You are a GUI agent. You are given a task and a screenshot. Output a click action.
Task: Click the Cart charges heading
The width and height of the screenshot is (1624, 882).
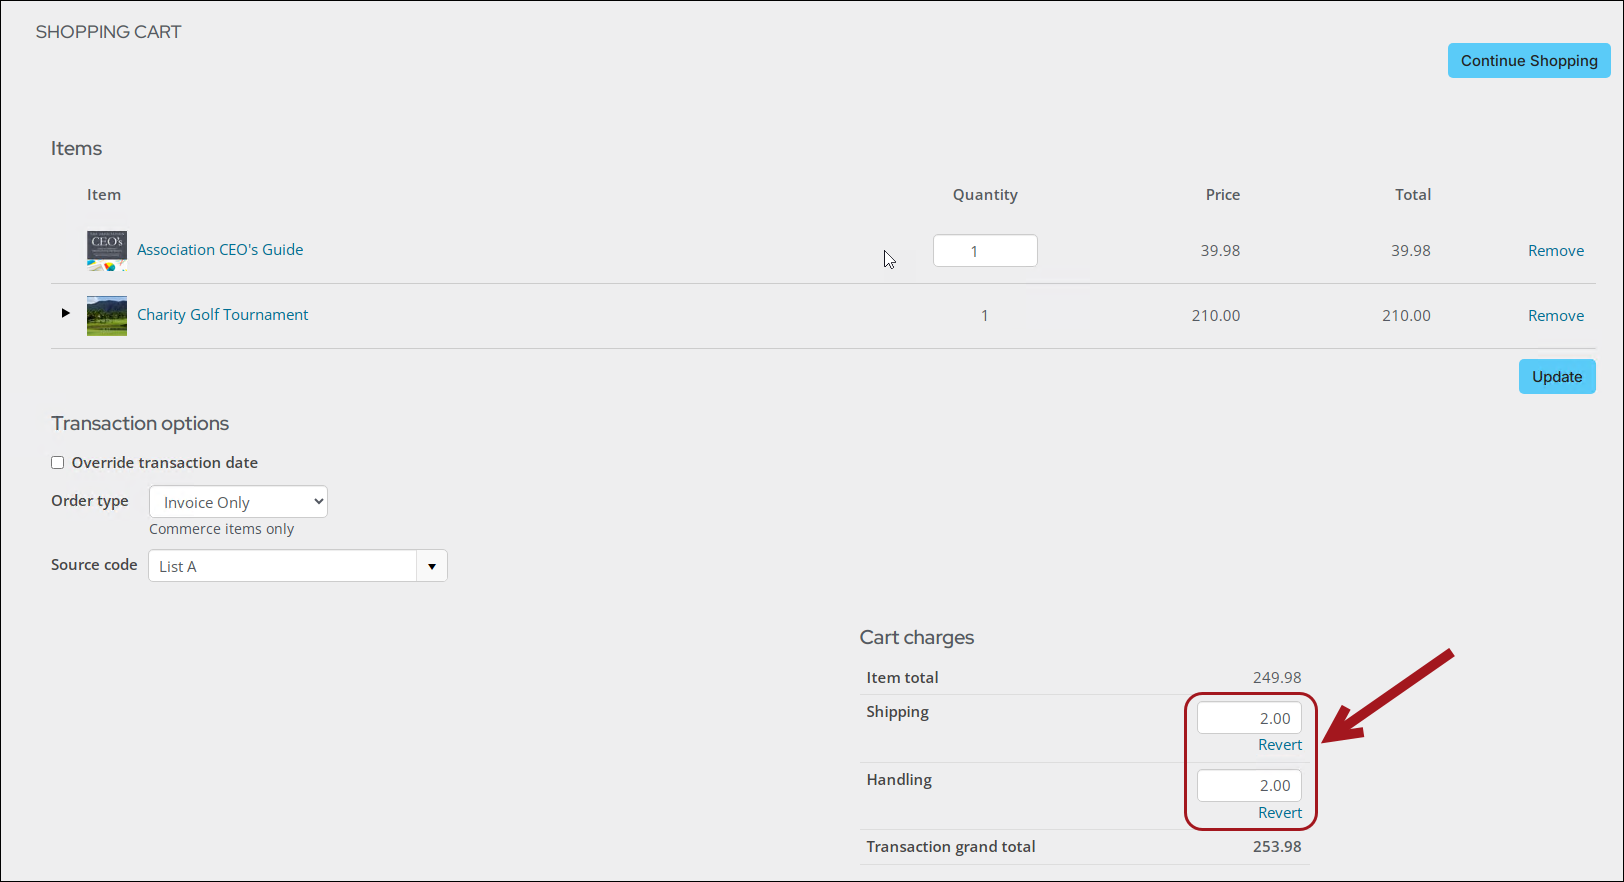pyautogui.click(x=917, y=638)
